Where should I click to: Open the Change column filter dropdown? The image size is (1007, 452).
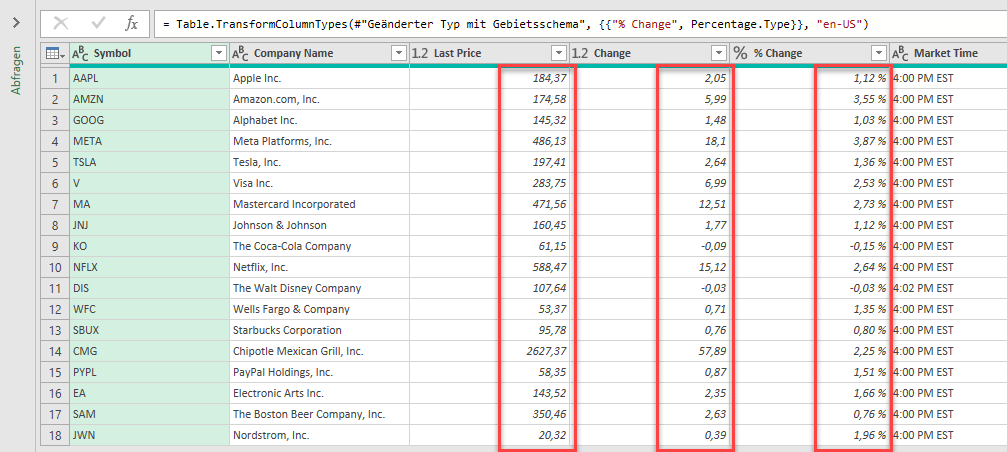coord(718,53)
